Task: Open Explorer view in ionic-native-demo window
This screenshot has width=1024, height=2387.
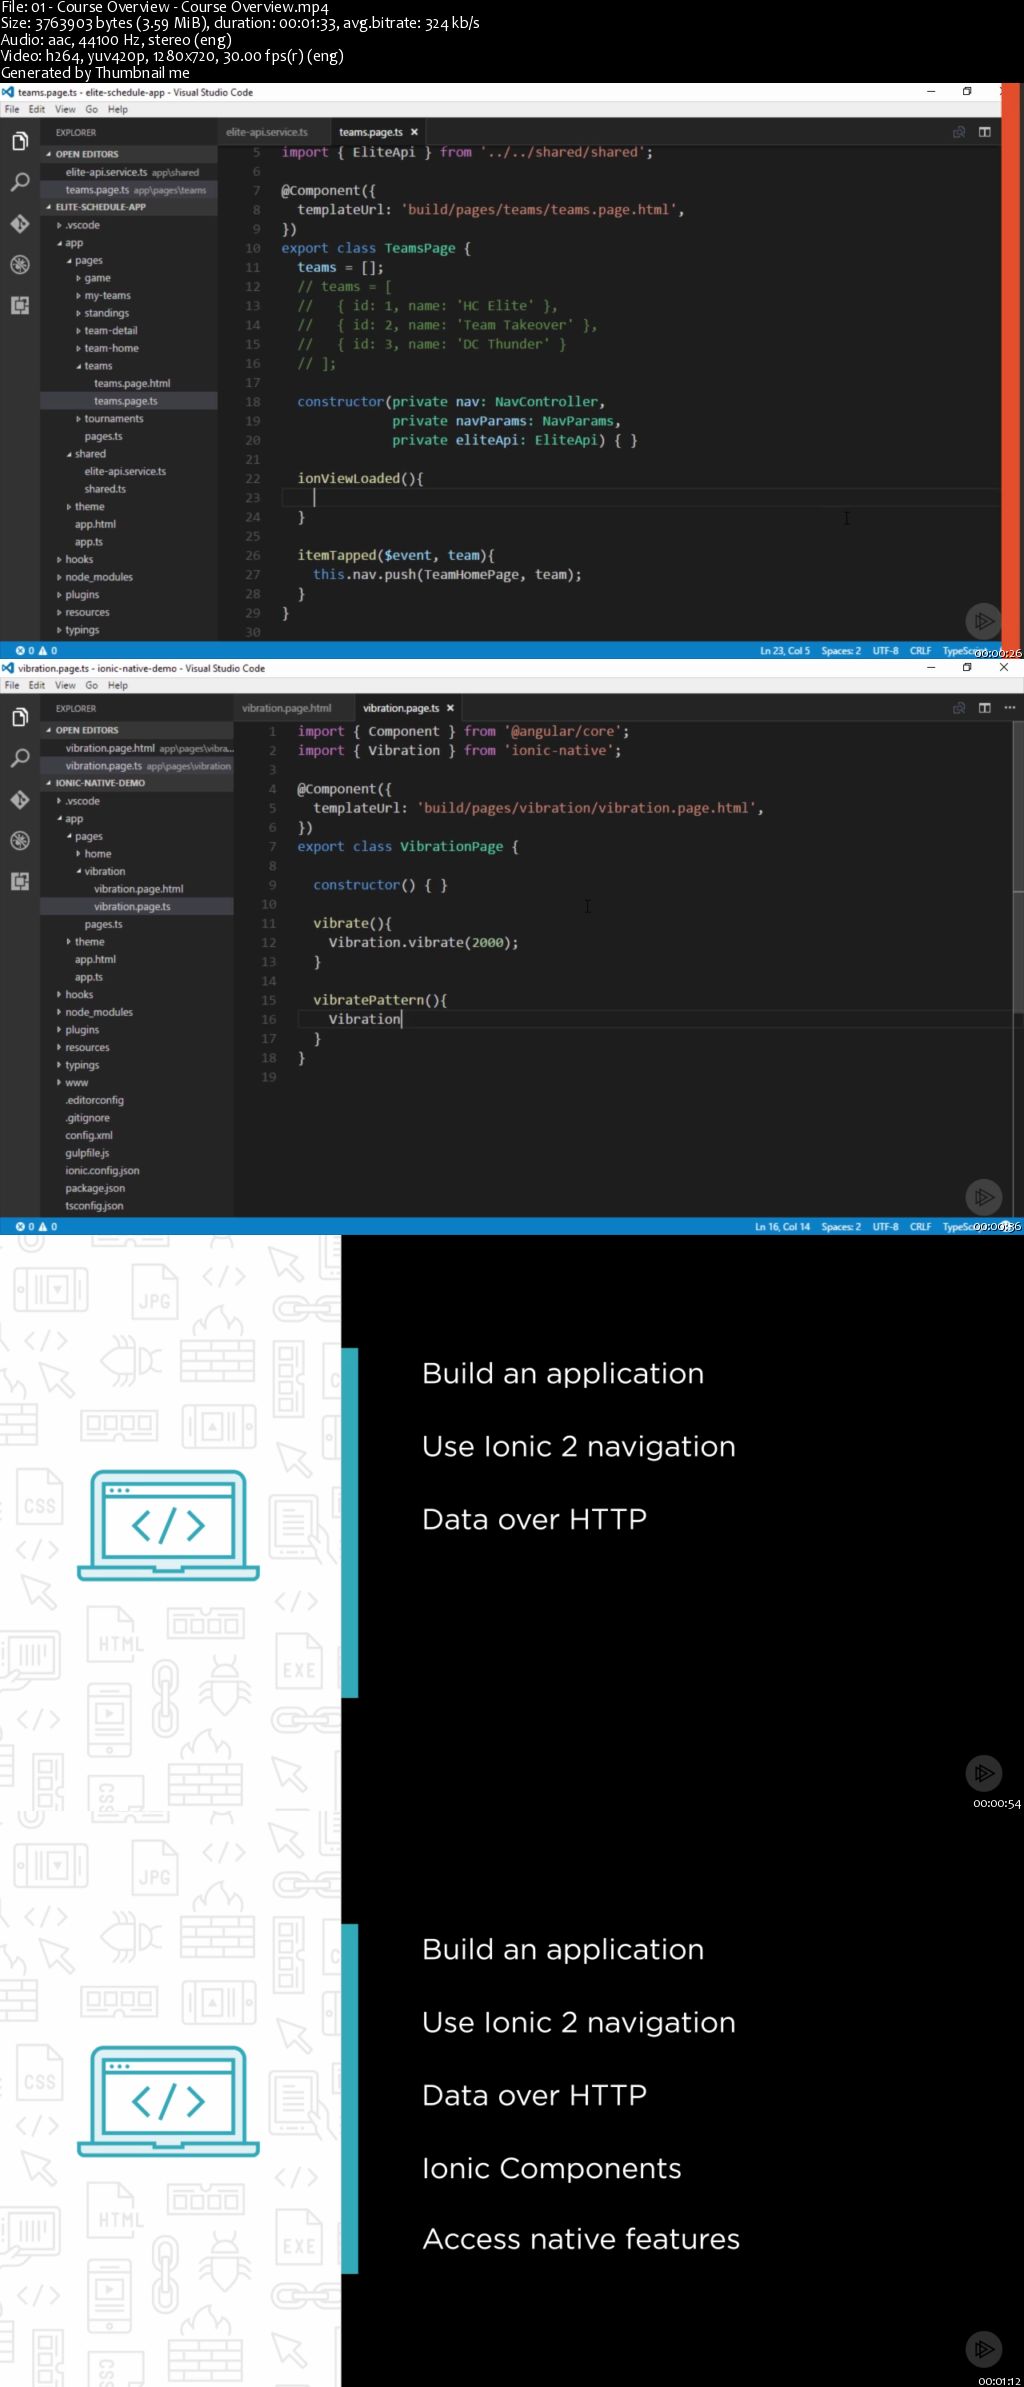Action: pos(19,718)
